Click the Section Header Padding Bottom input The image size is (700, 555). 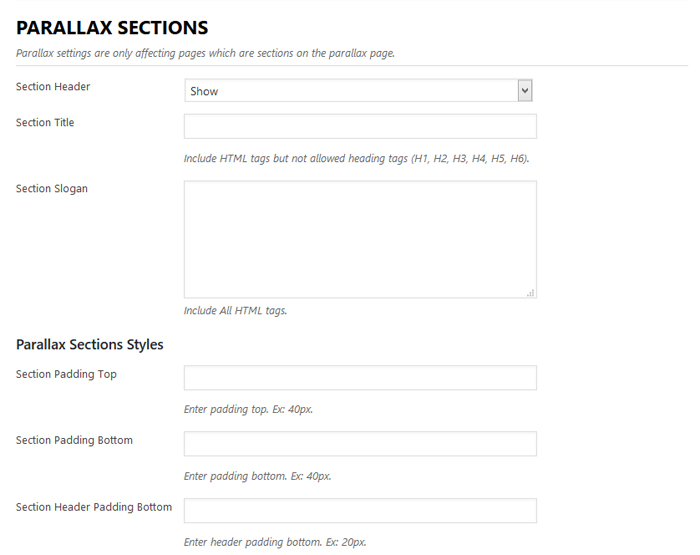(x=360, y=510)
